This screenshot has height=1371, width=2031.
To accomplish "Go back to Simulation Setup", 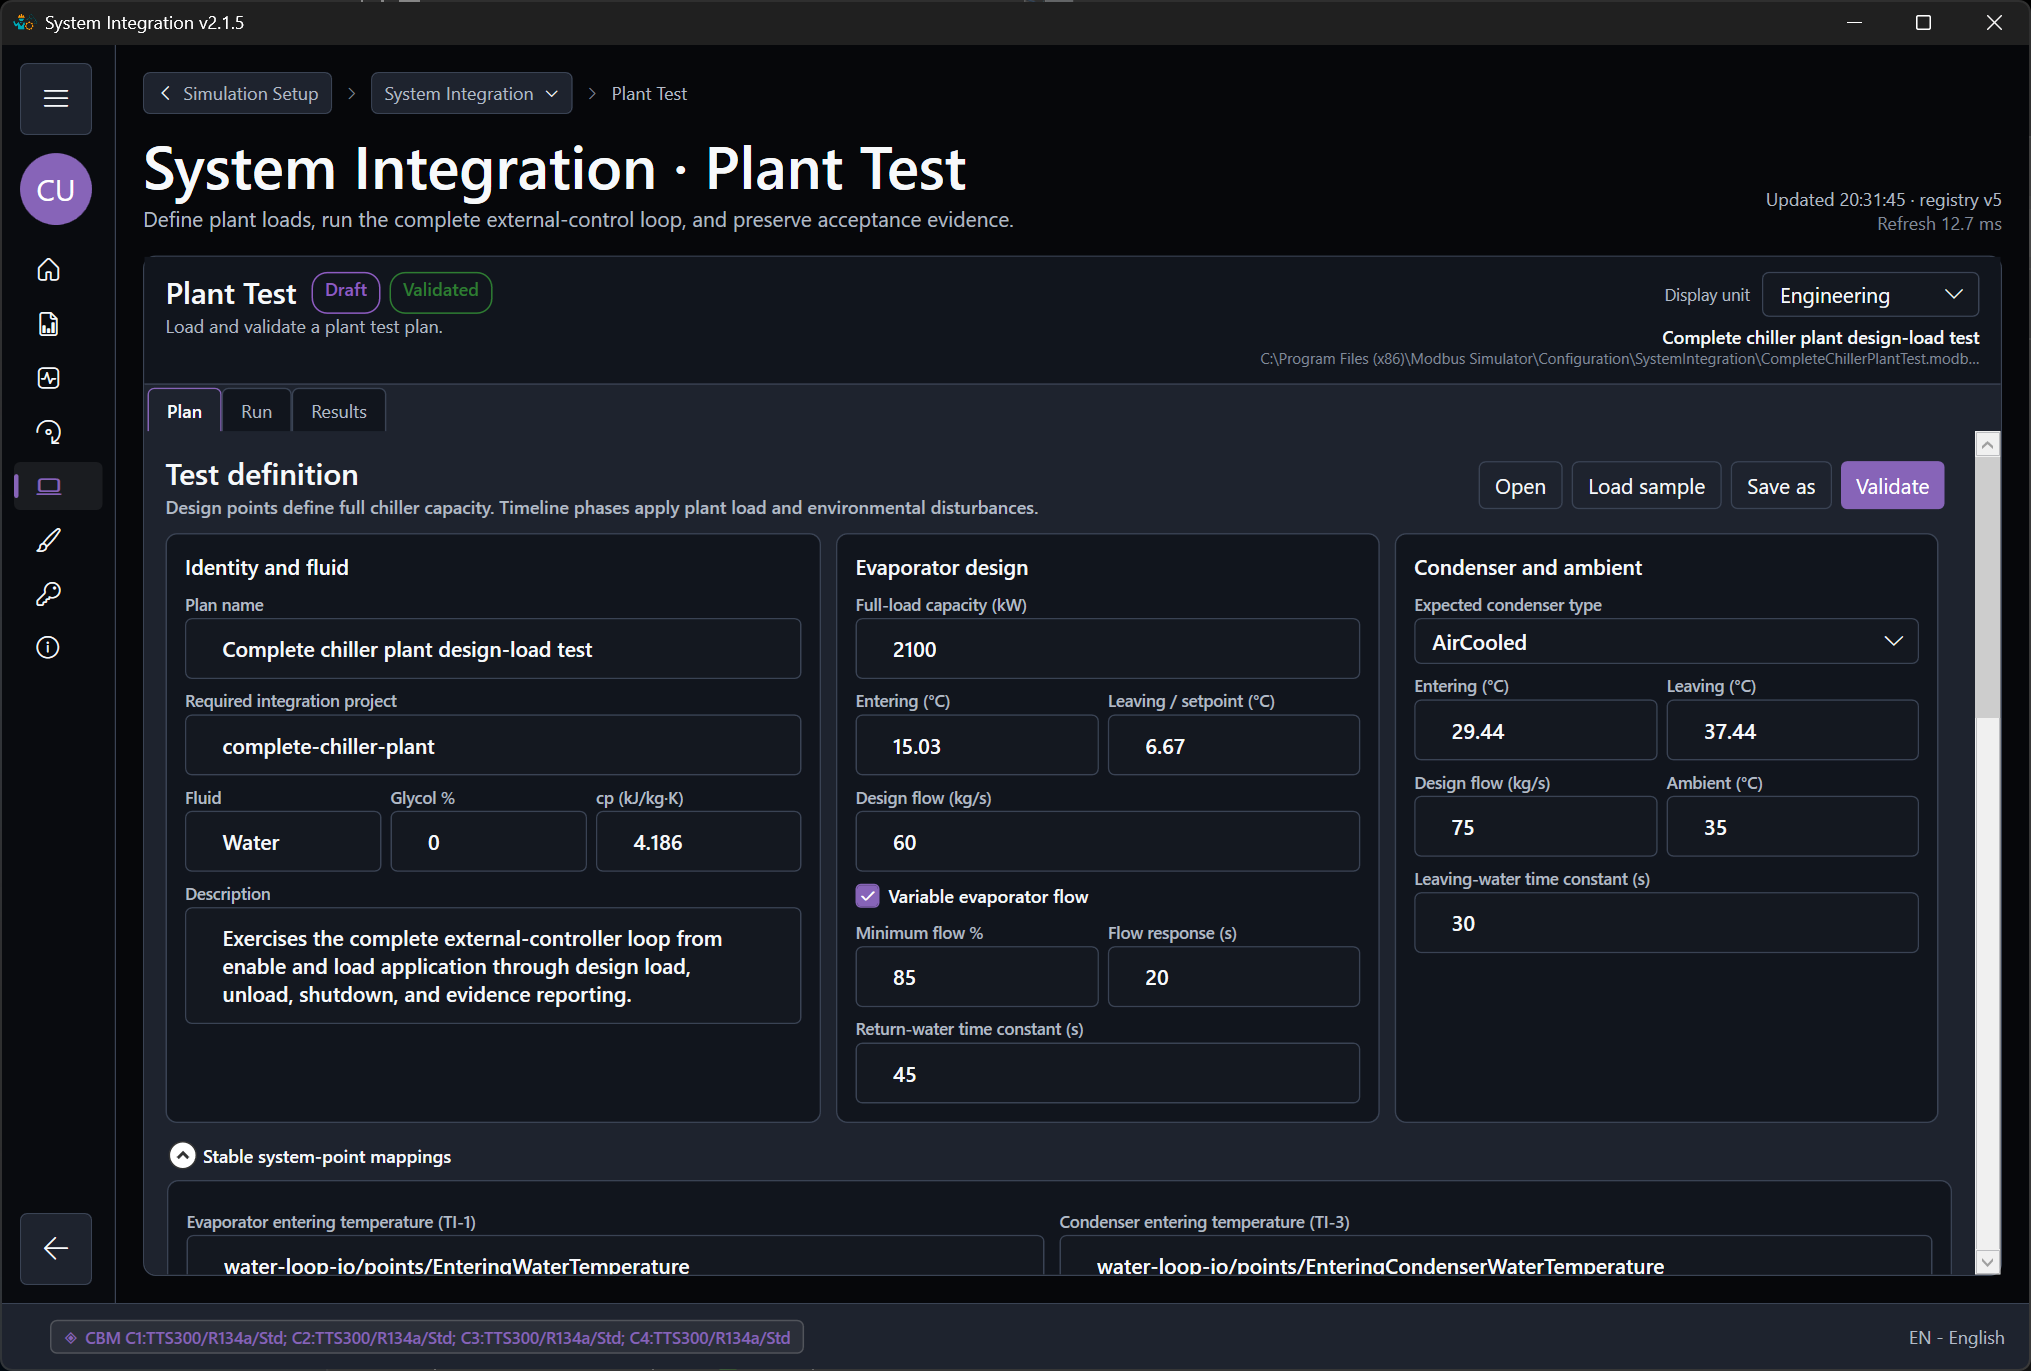I will pos(237,93).
